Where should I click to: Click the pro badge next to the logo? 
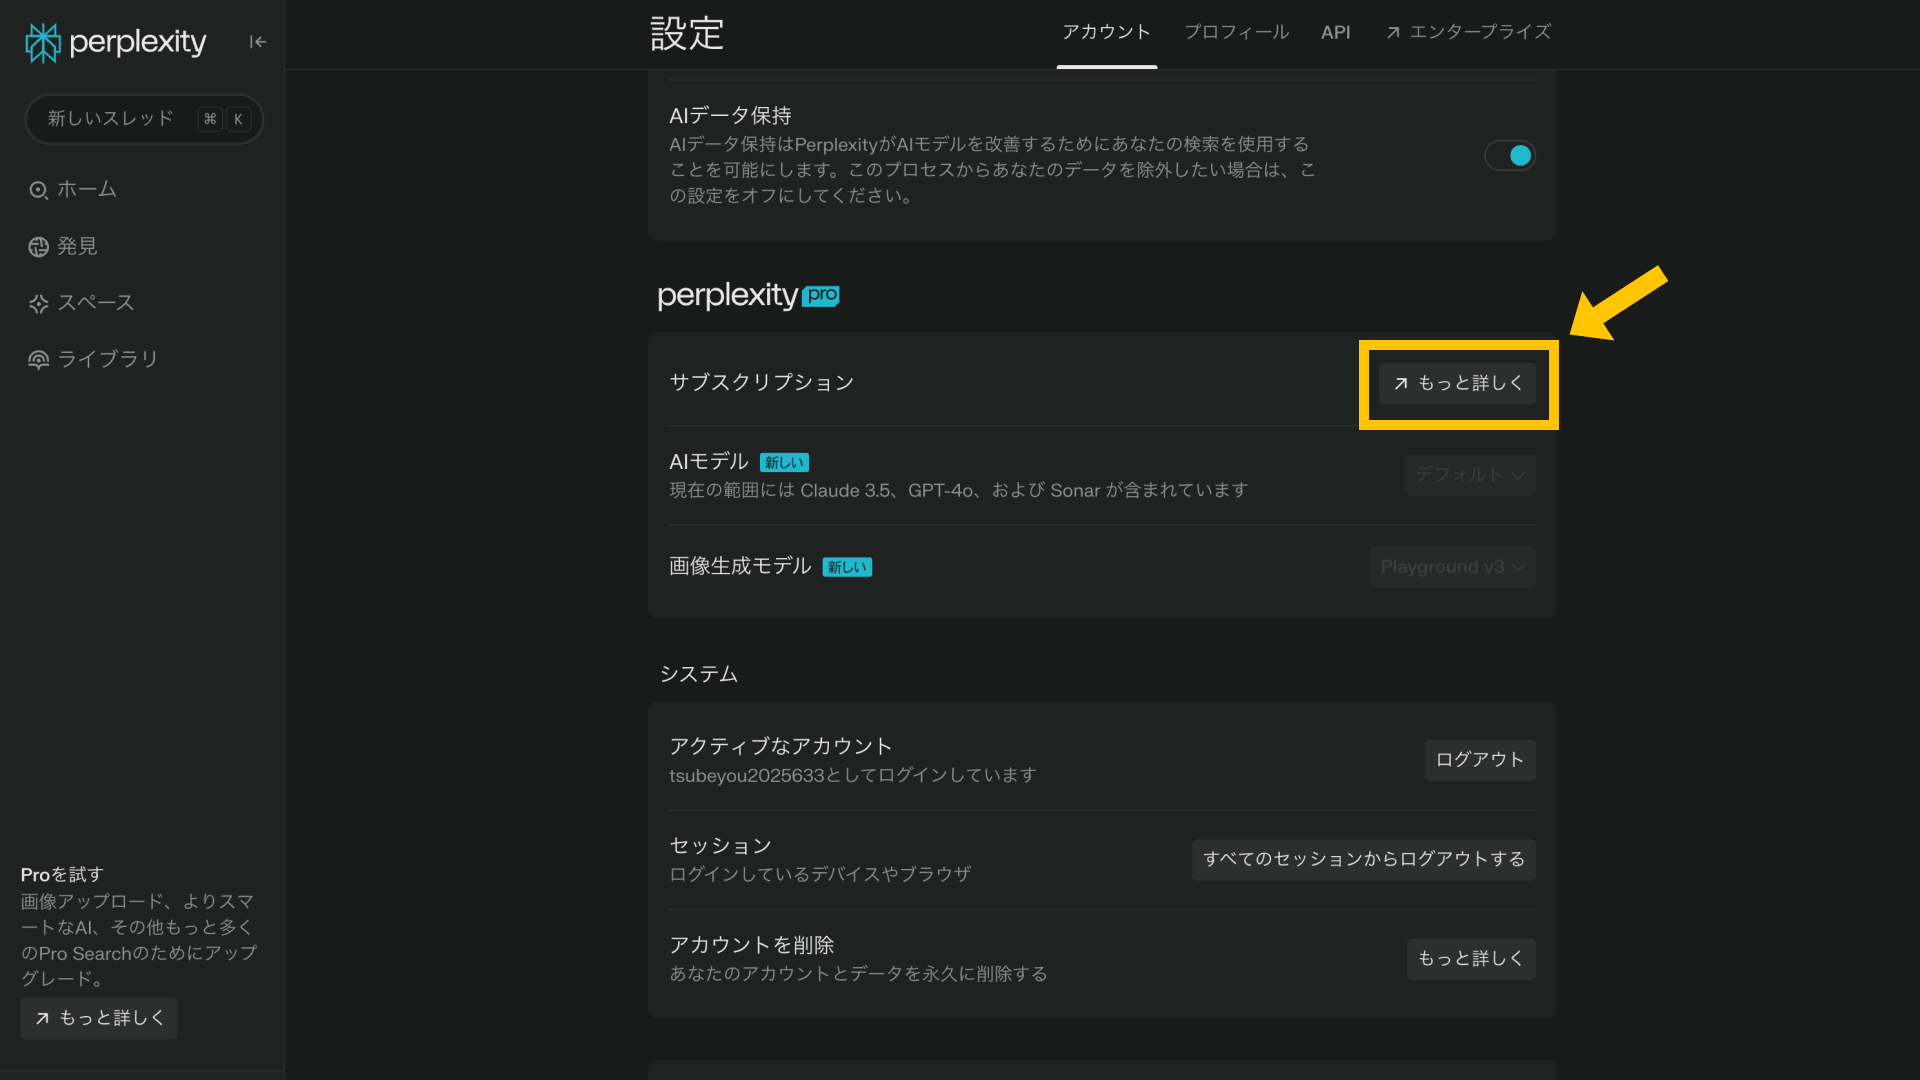tap(821, 297)
